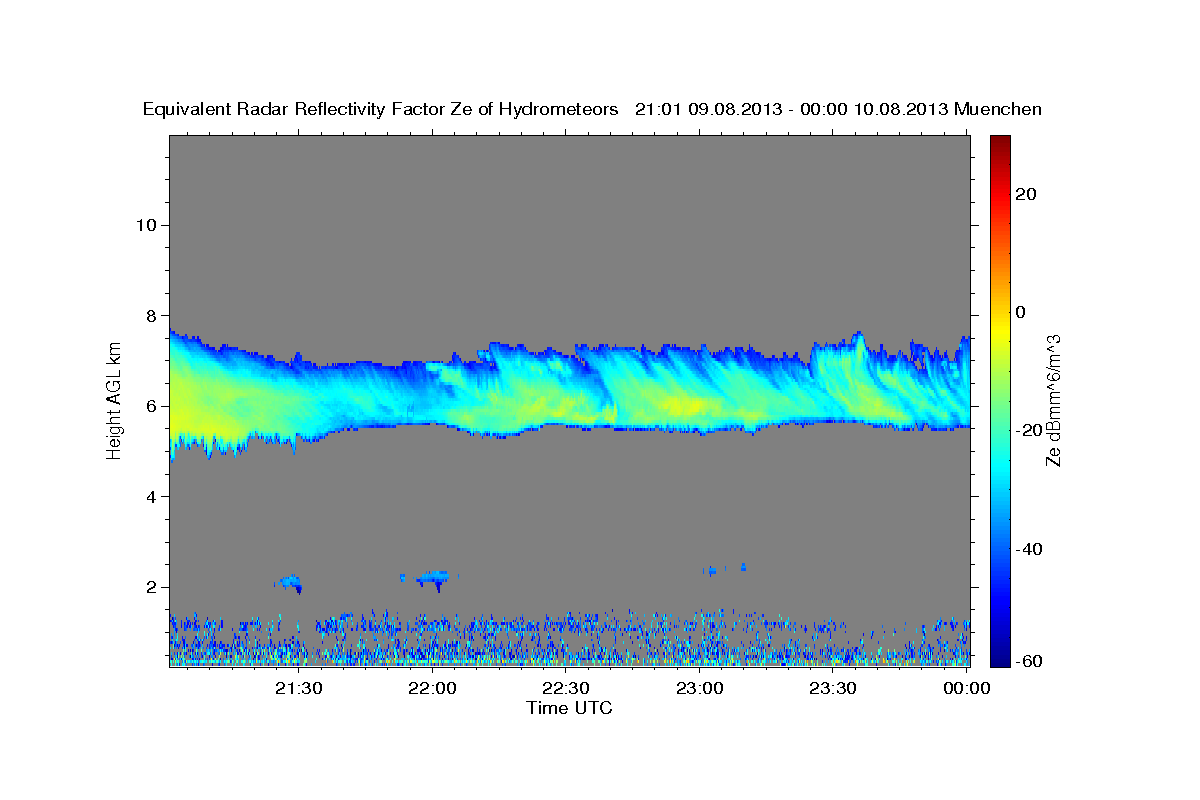The height and width of the screenshot is (800, 1200).
Task: Click the height tick label 6
Action: tap(152, 406)
